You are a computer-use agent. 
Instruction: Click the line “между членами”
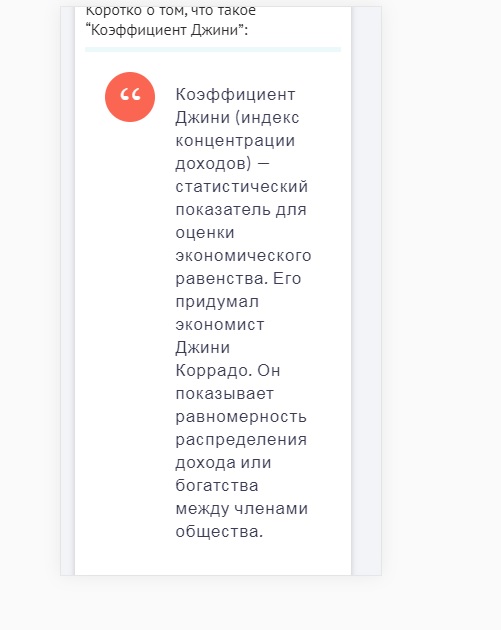coord(242,509)
